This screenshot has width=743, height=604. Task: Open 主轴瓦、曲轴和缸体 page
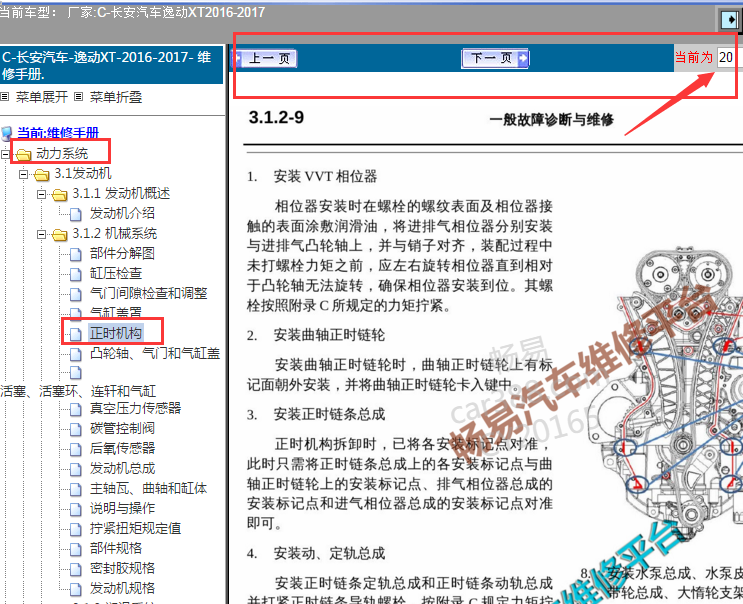coord(149,488)
